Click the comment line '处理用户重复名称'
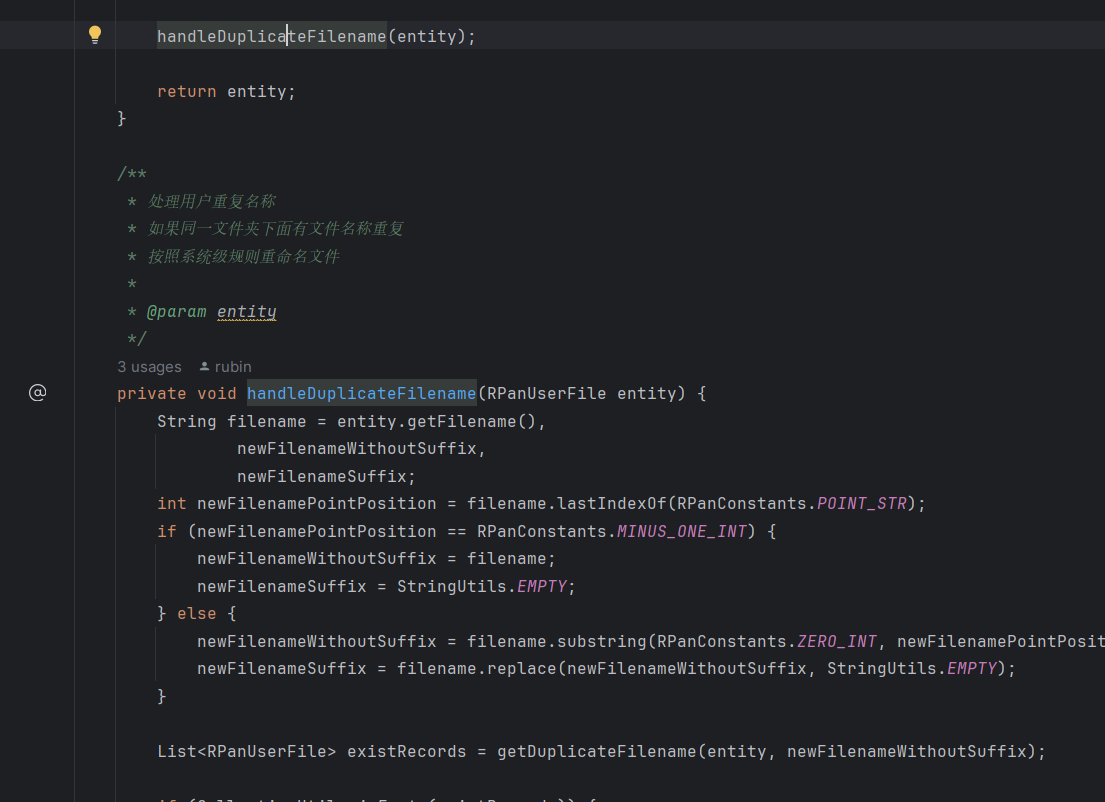The width and height of the screenshot is (1105, 802). 211,202
